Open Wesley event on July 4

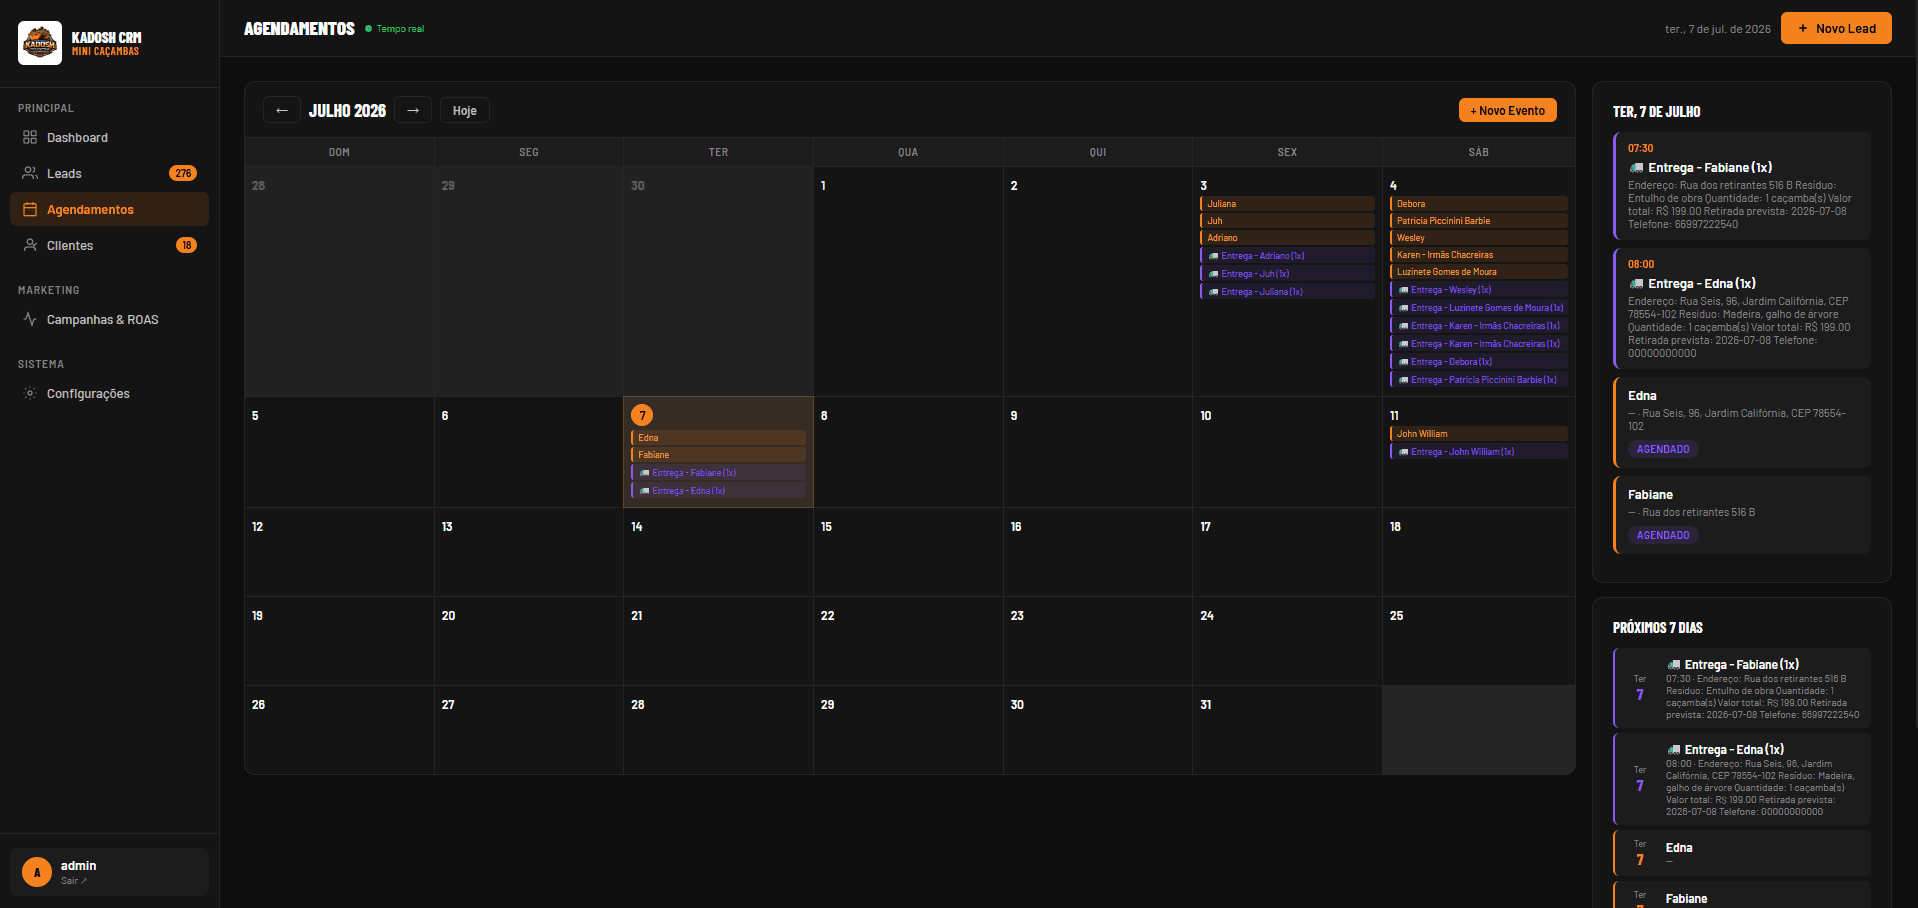tap(1478, 237)
